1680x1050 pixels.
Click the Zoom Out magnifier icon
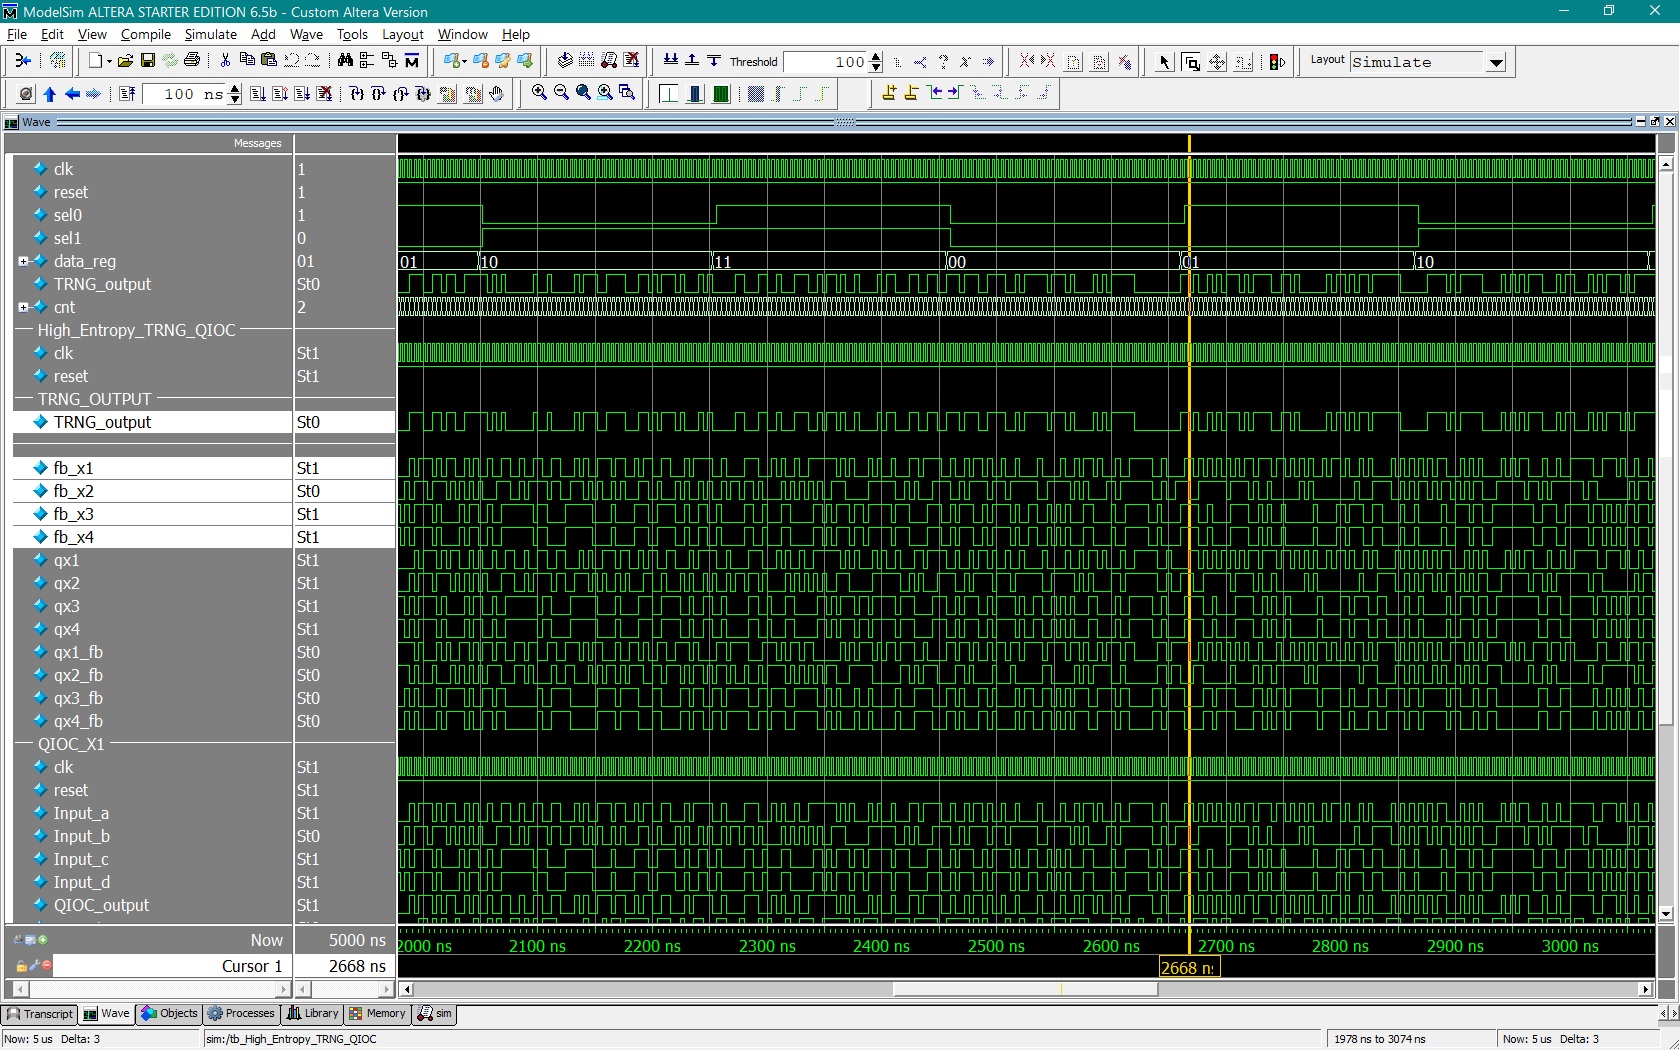pos(561,93)
